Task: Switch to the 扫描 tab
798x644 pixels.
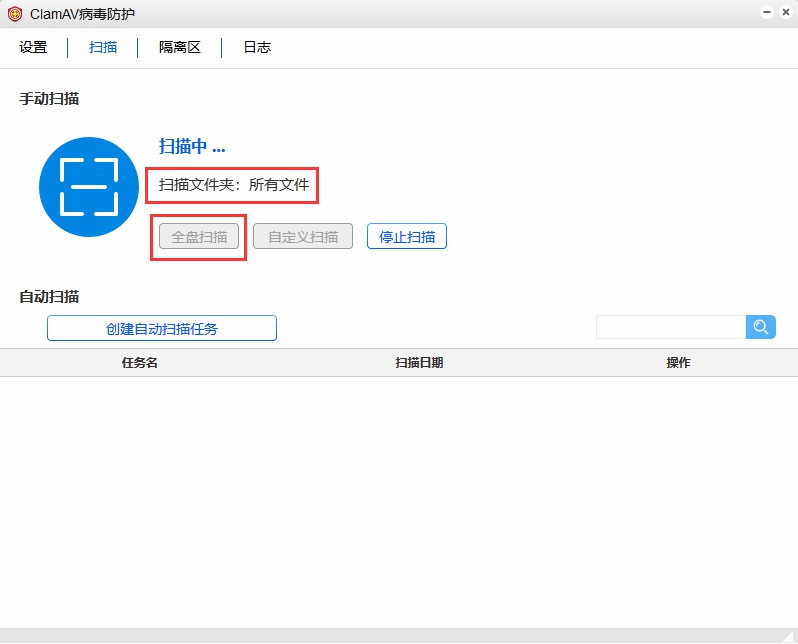Action: (x=103, y=47)
